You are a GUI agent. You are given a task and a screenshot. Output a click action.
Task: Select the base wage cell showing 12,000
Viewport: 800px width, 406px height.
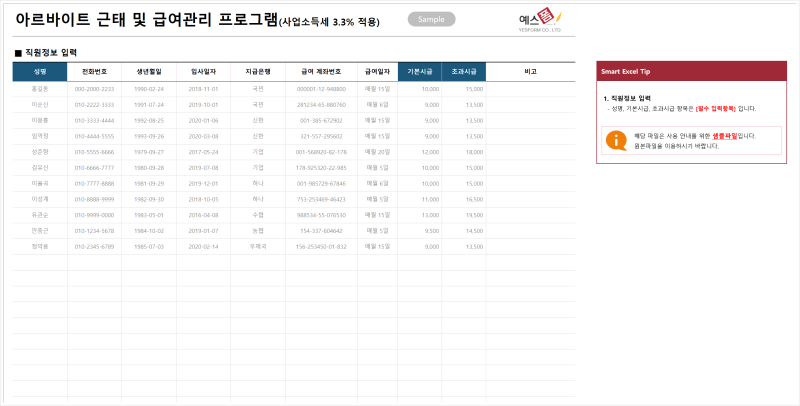[x=420, y=153]
